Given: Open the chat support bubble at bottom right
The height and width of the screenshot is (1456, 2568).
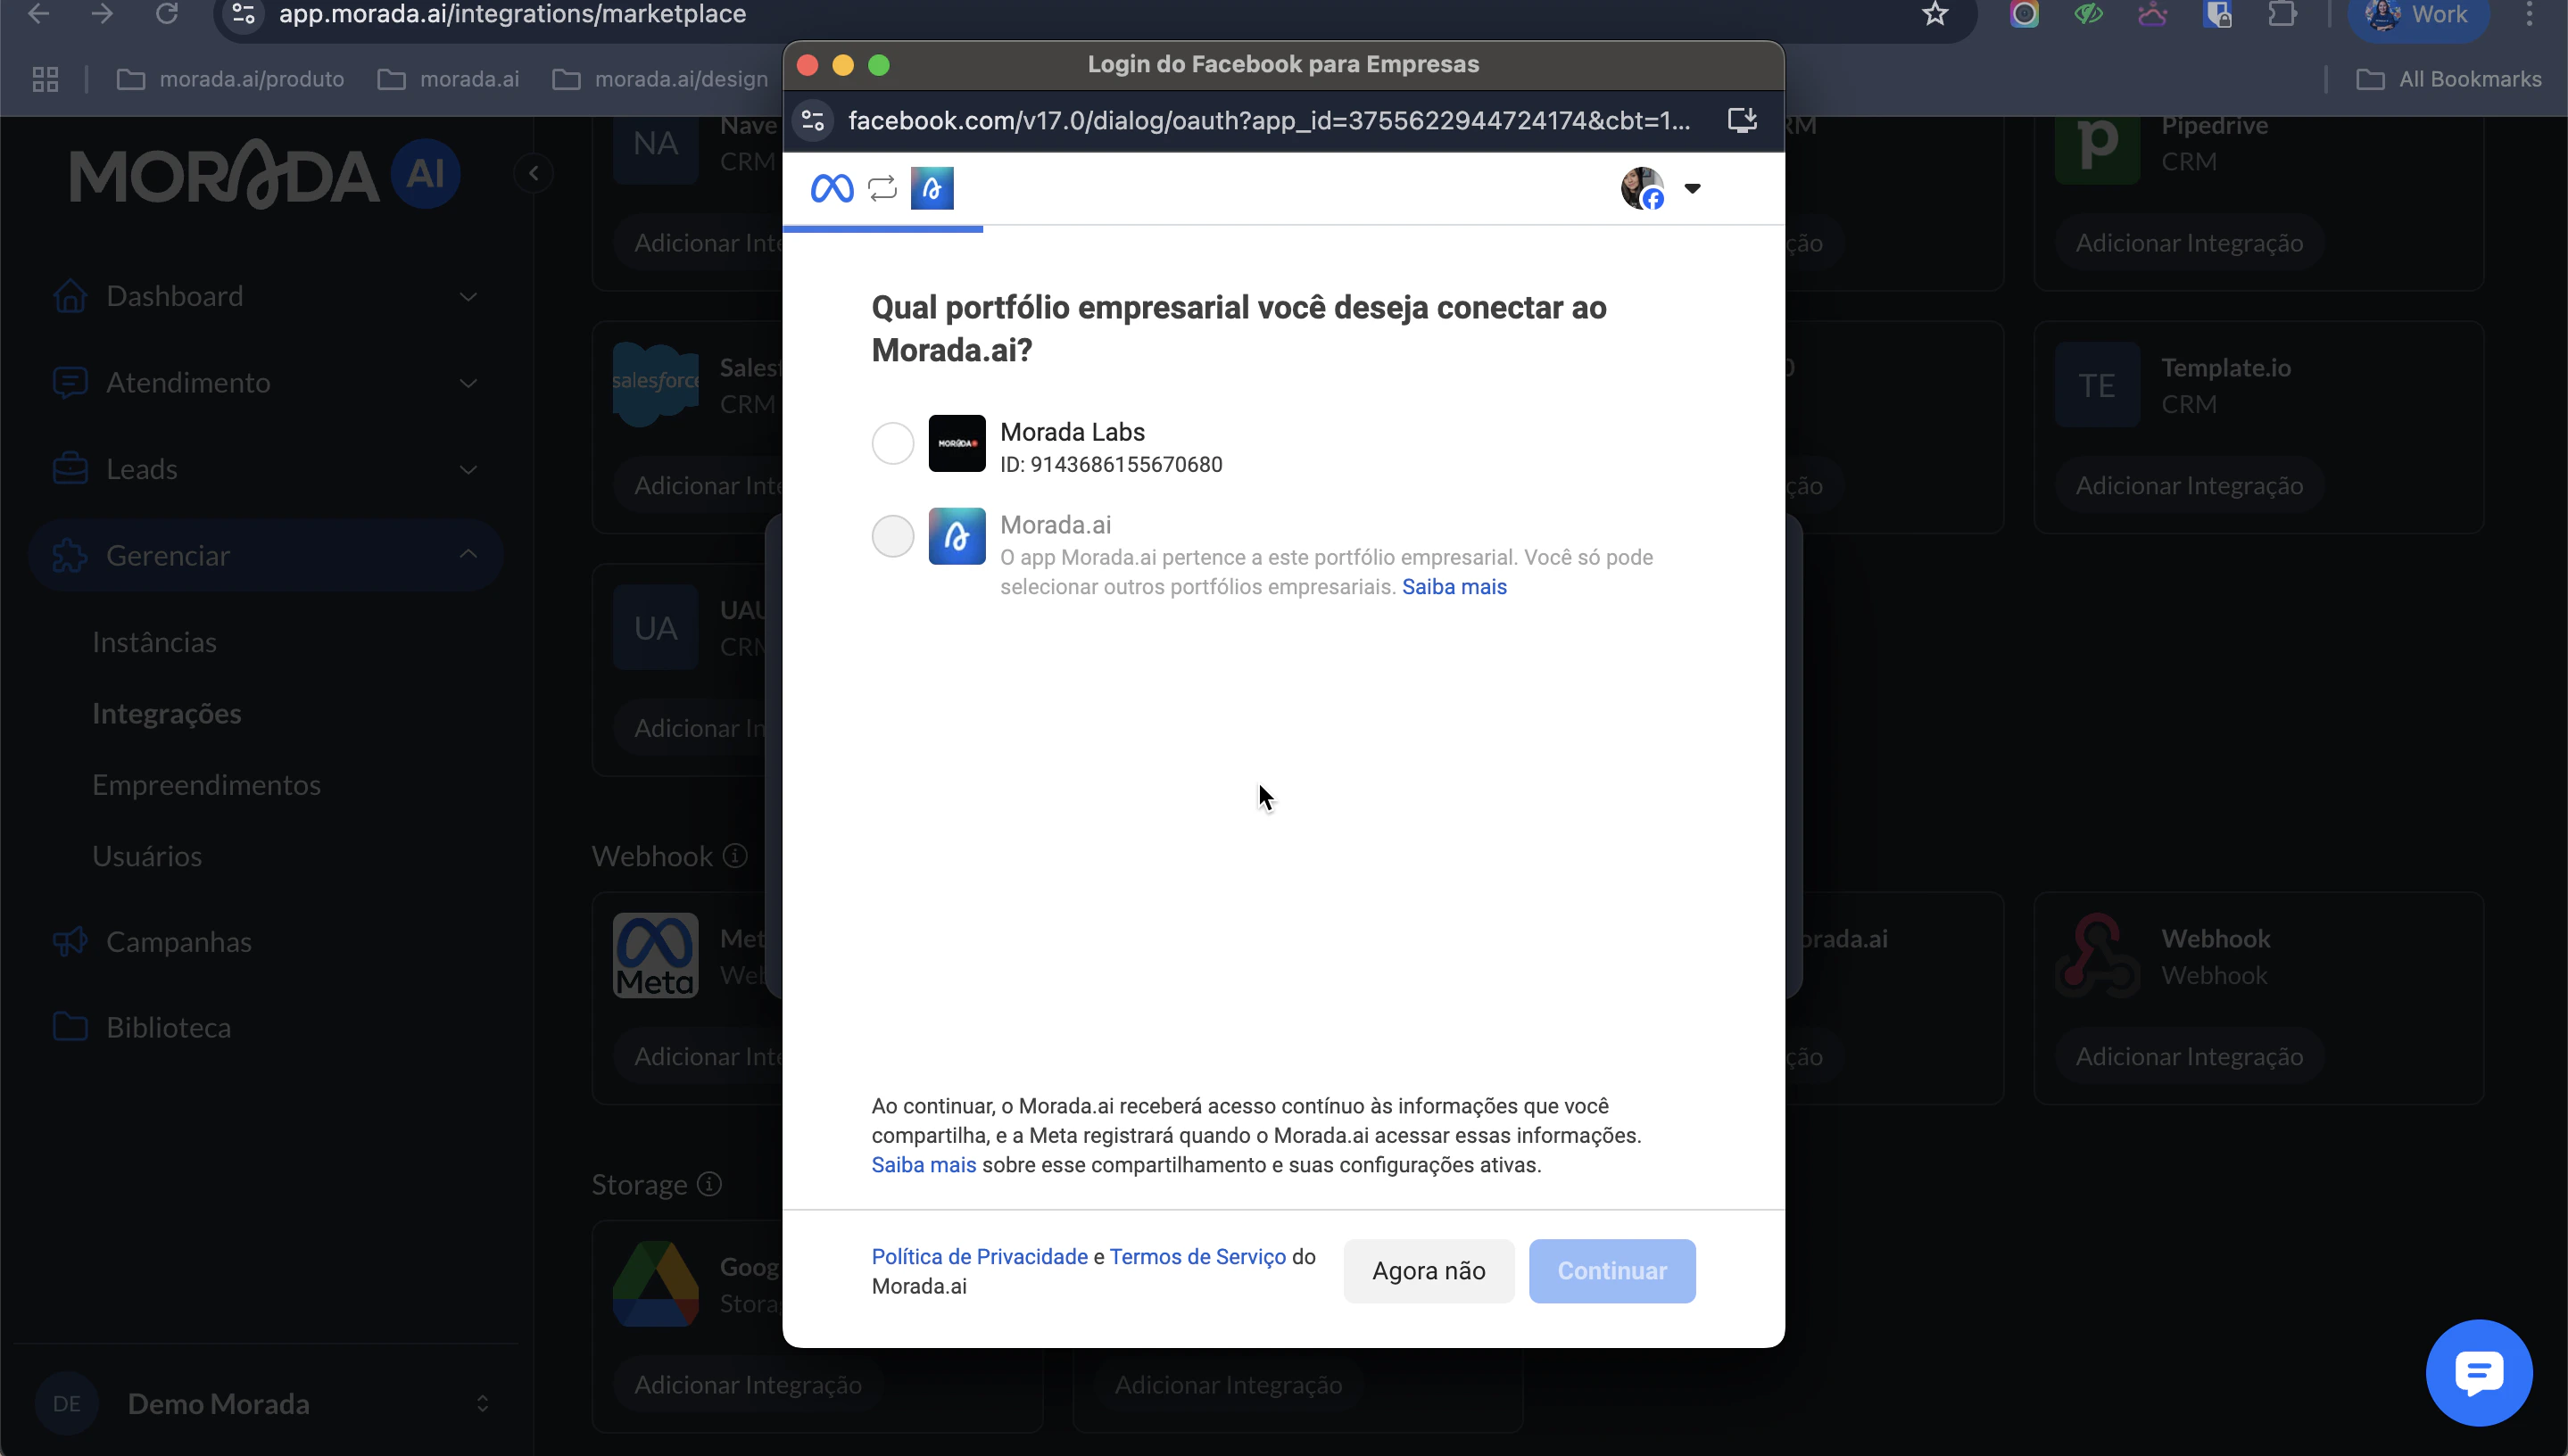Looking at the screenshot, I should click(2478, 1372).
